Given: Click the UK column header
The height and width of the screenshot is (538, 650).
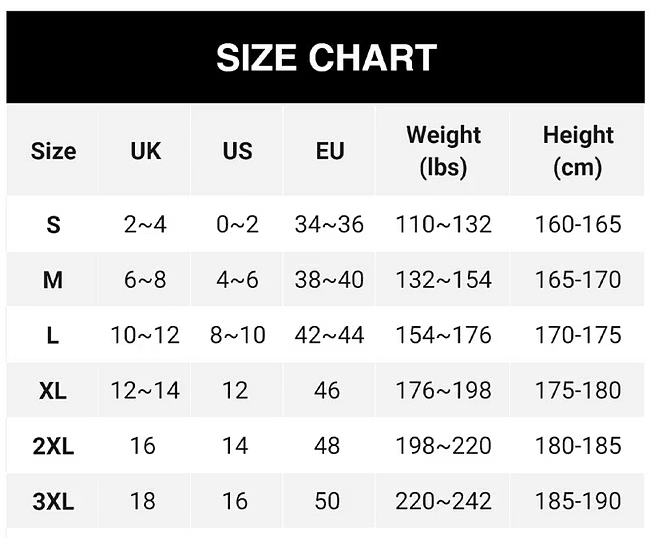Looking at the screenshot, I should click(145, 151).
